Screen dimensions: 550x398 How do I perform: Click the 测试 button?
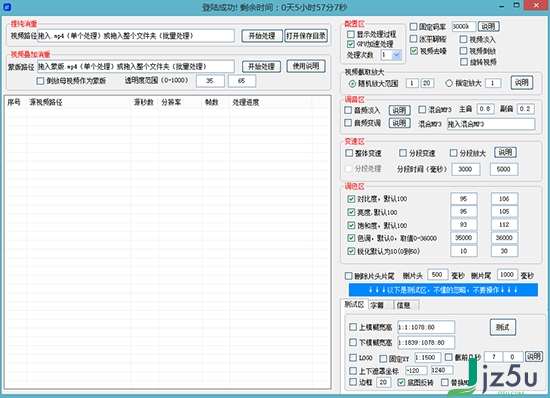point(503,327)
